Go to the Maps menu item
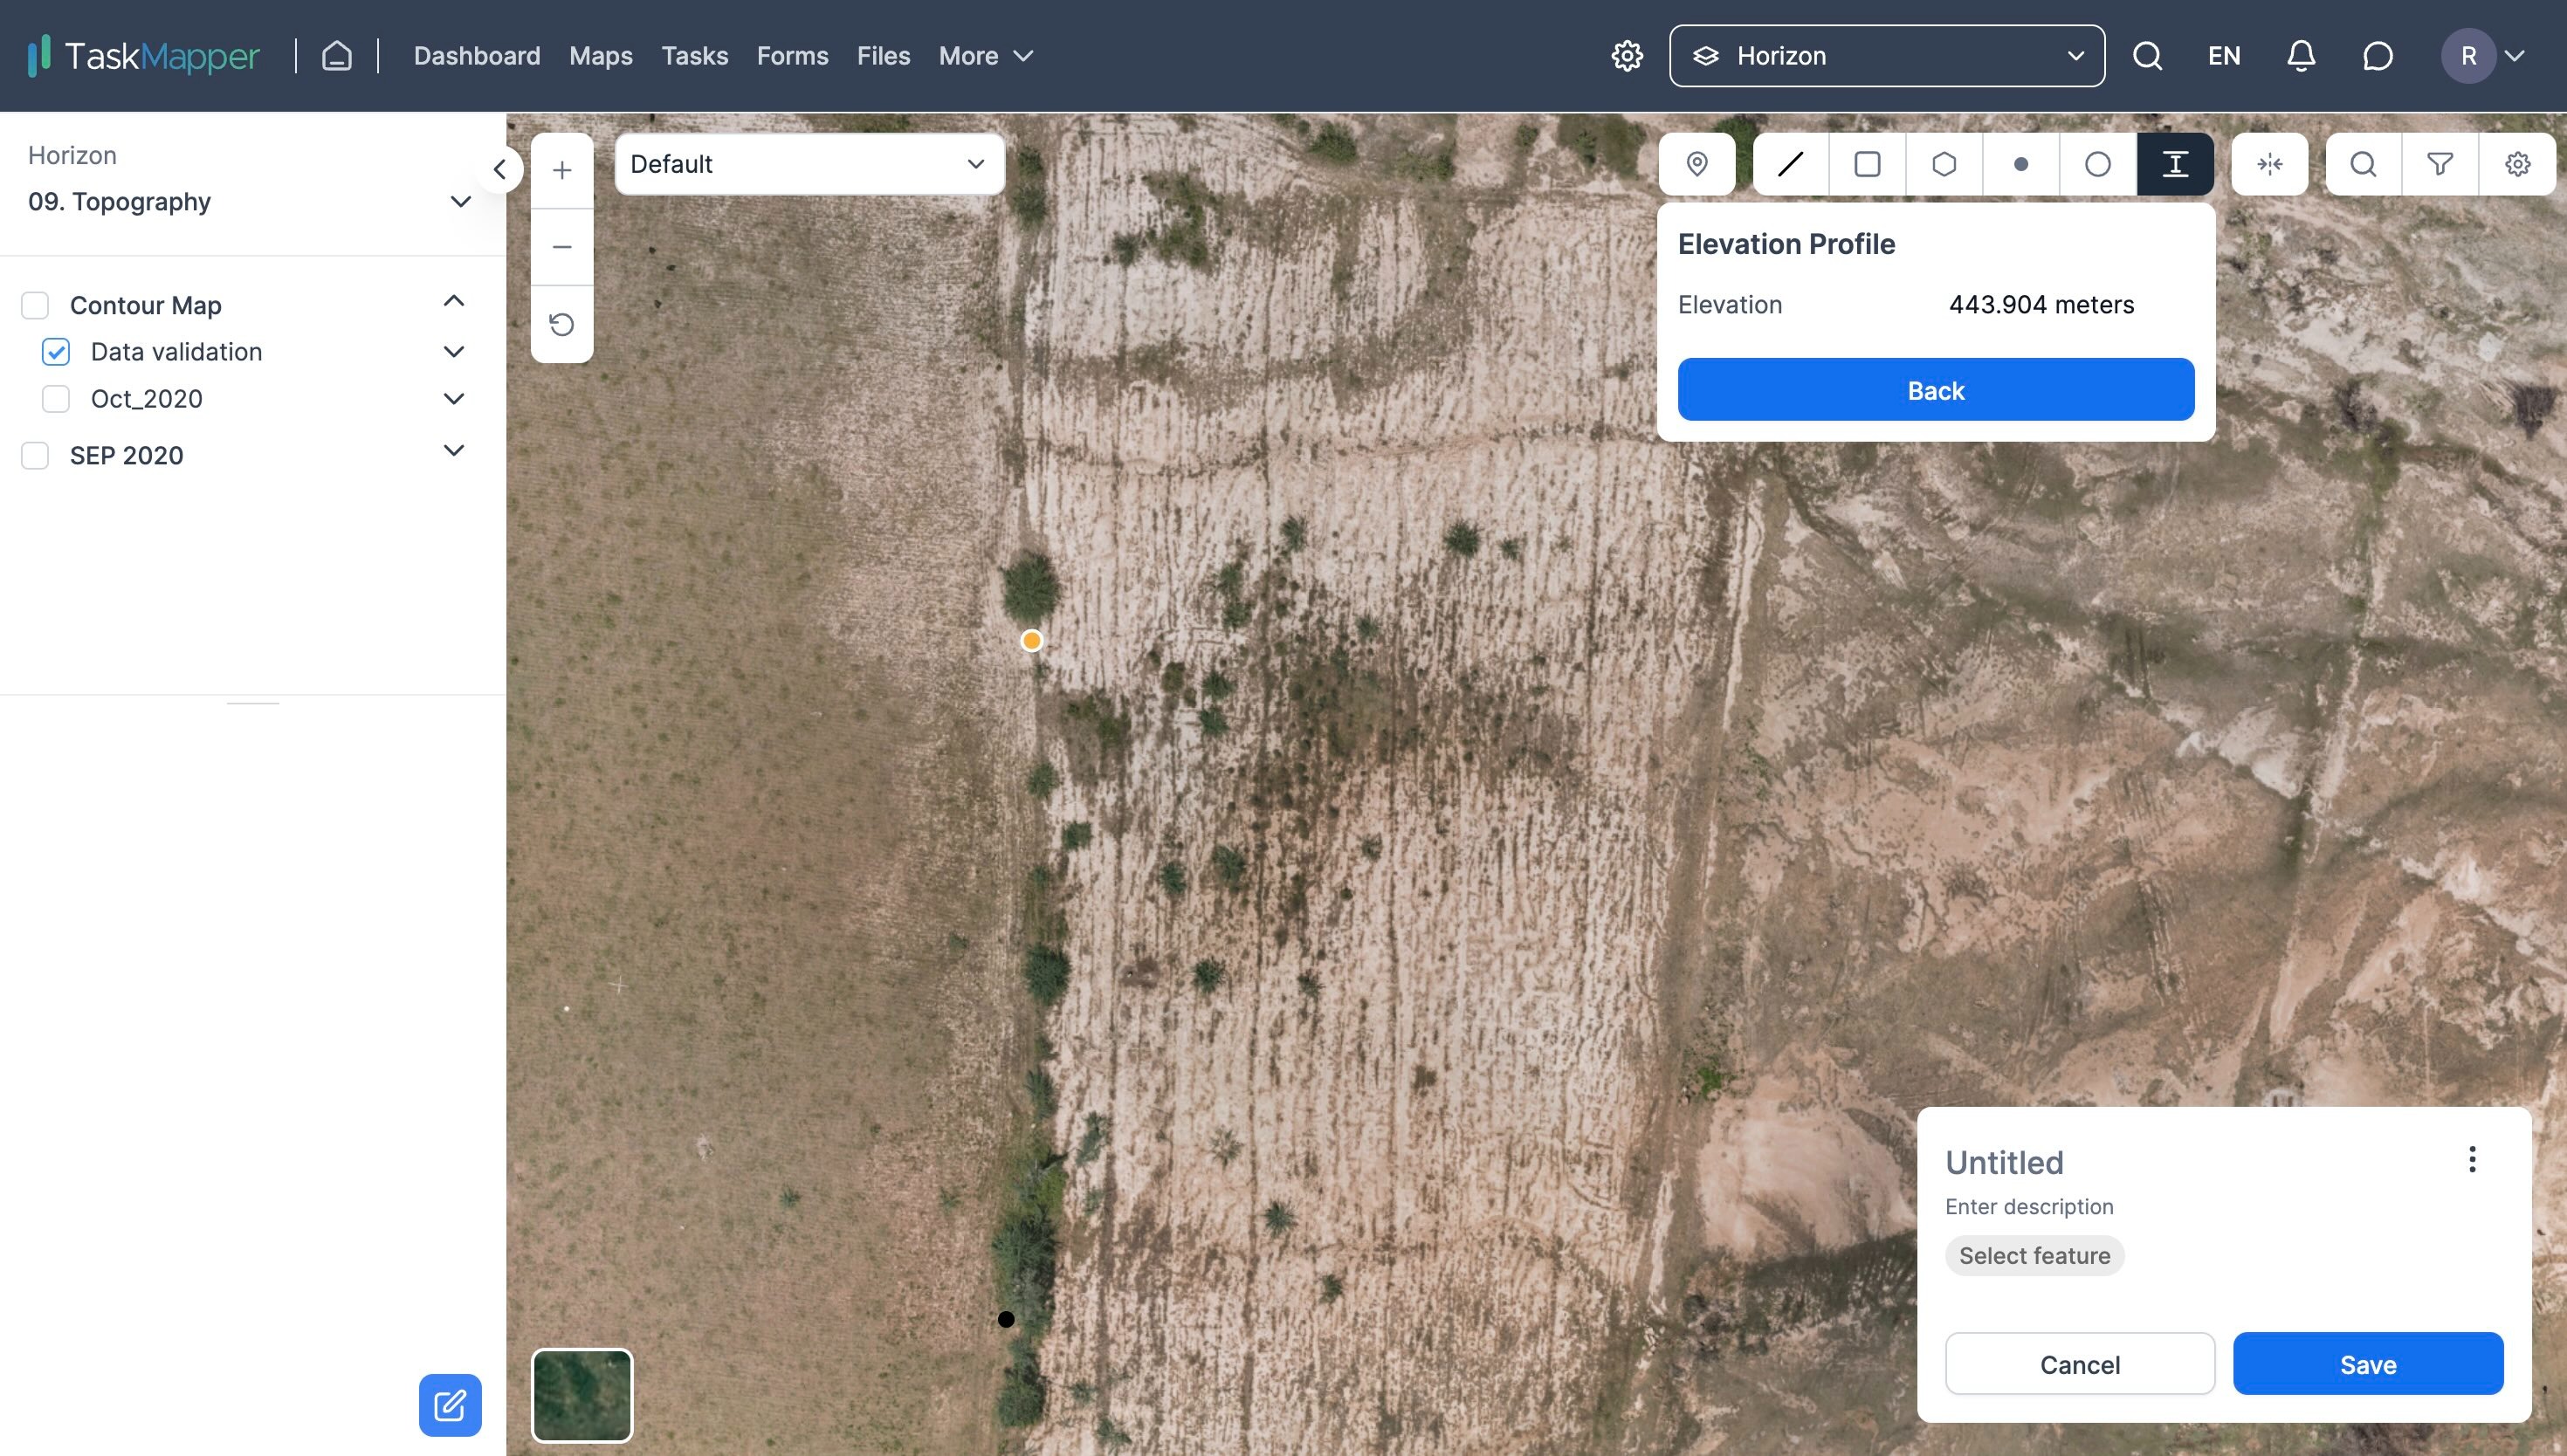This screenshot has height=1456, width=2567. click(601, 56)
